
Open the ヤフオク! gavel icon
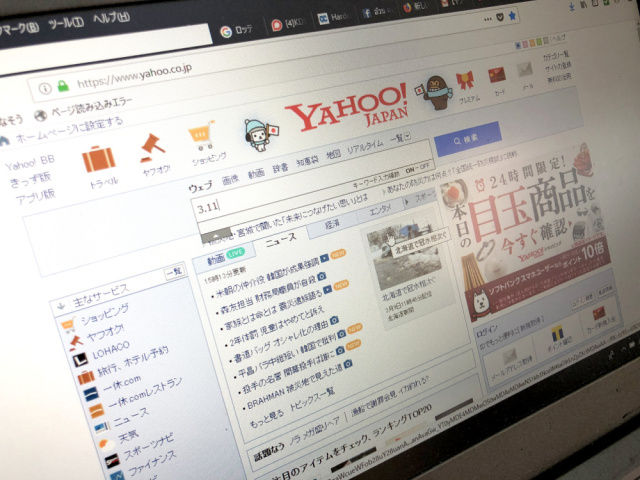point(153,148)
